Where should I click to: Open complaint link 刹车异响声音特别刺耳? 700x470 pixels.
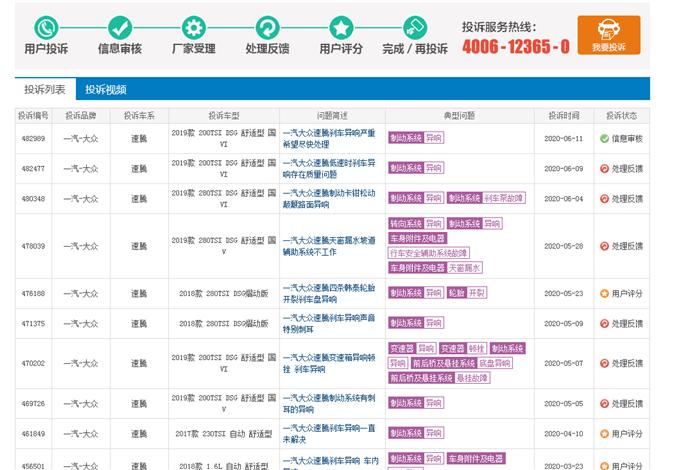tap(329, 323)
